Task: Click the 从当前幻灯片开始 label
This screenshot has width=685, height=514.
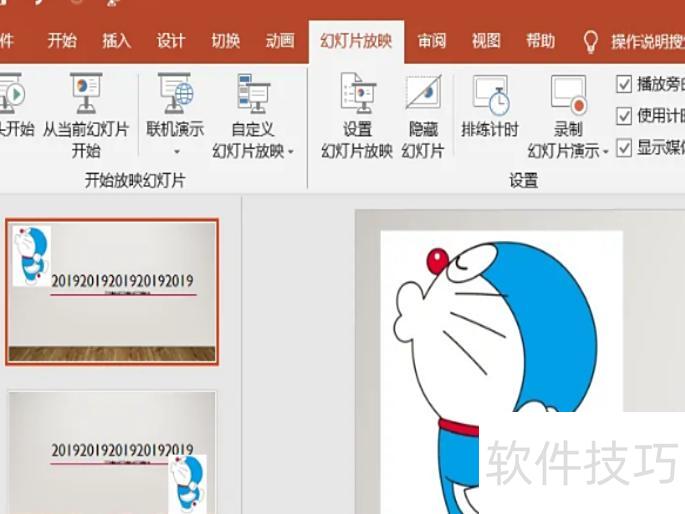Action: 86,140
